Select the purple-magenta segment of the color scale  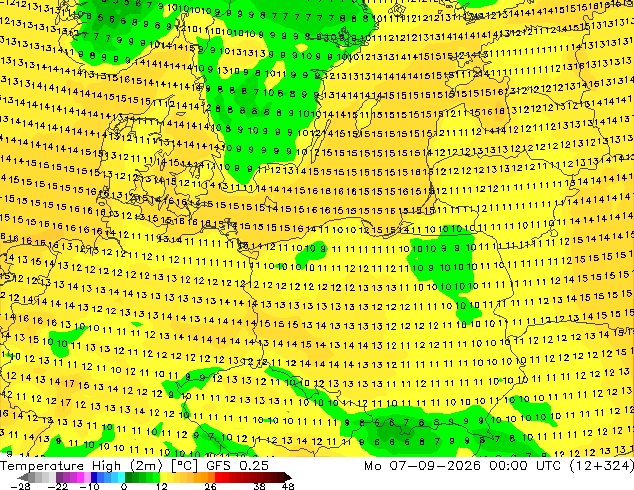73,477
